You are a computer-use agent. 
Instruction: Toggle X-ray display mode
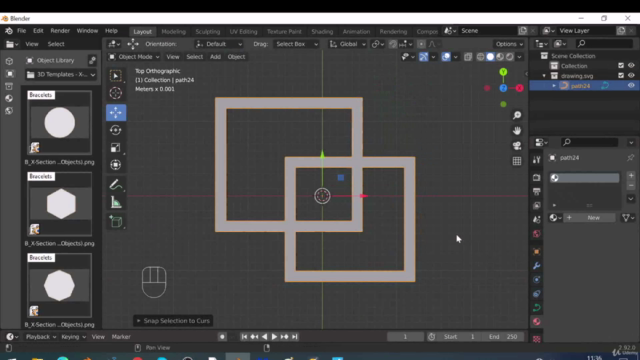pos(468,57)
